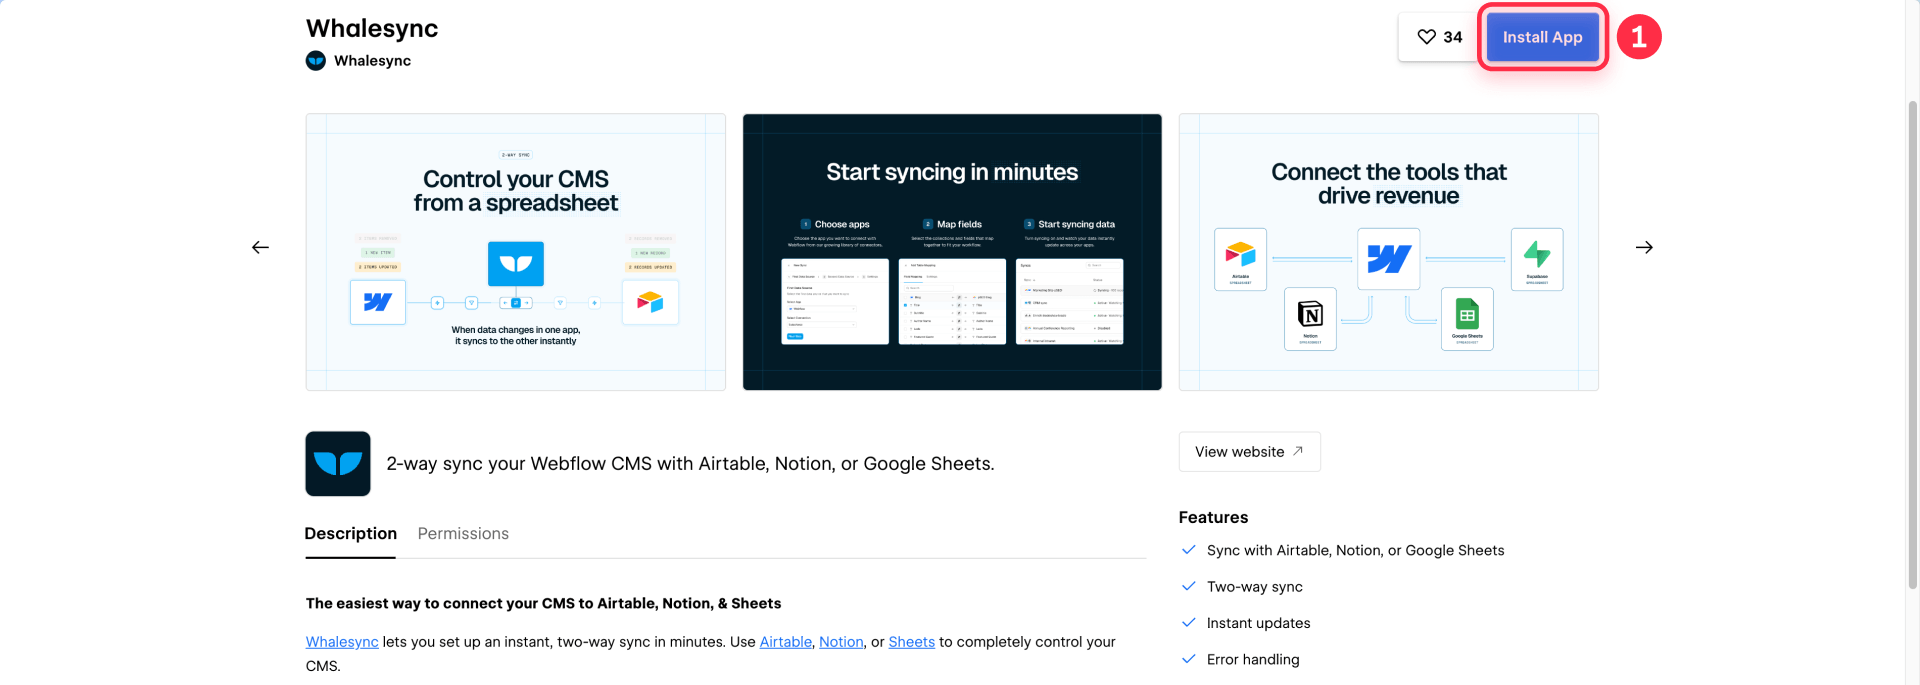Click the Webflow logo in the third slide
The image size is (1920, 685).
coord(1389,259)
